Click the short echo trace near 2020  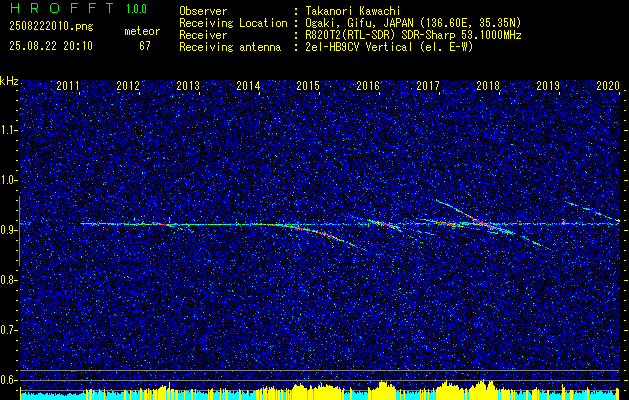pyautogui.click(x=592, y=209)
